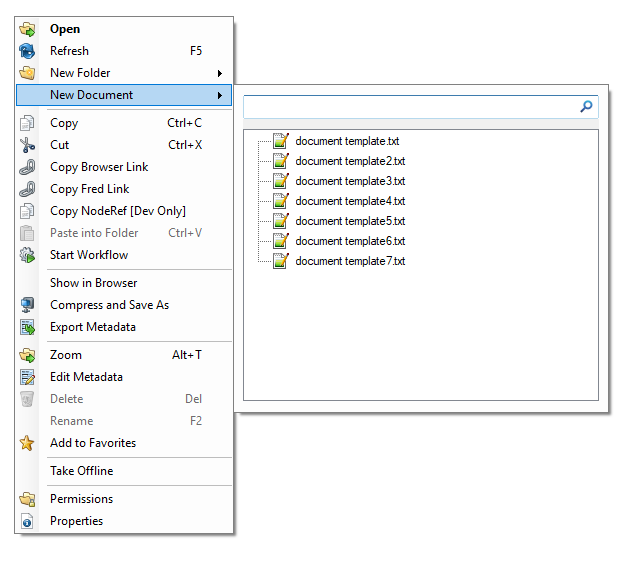Click the Copy pages icon

(27, 123)
